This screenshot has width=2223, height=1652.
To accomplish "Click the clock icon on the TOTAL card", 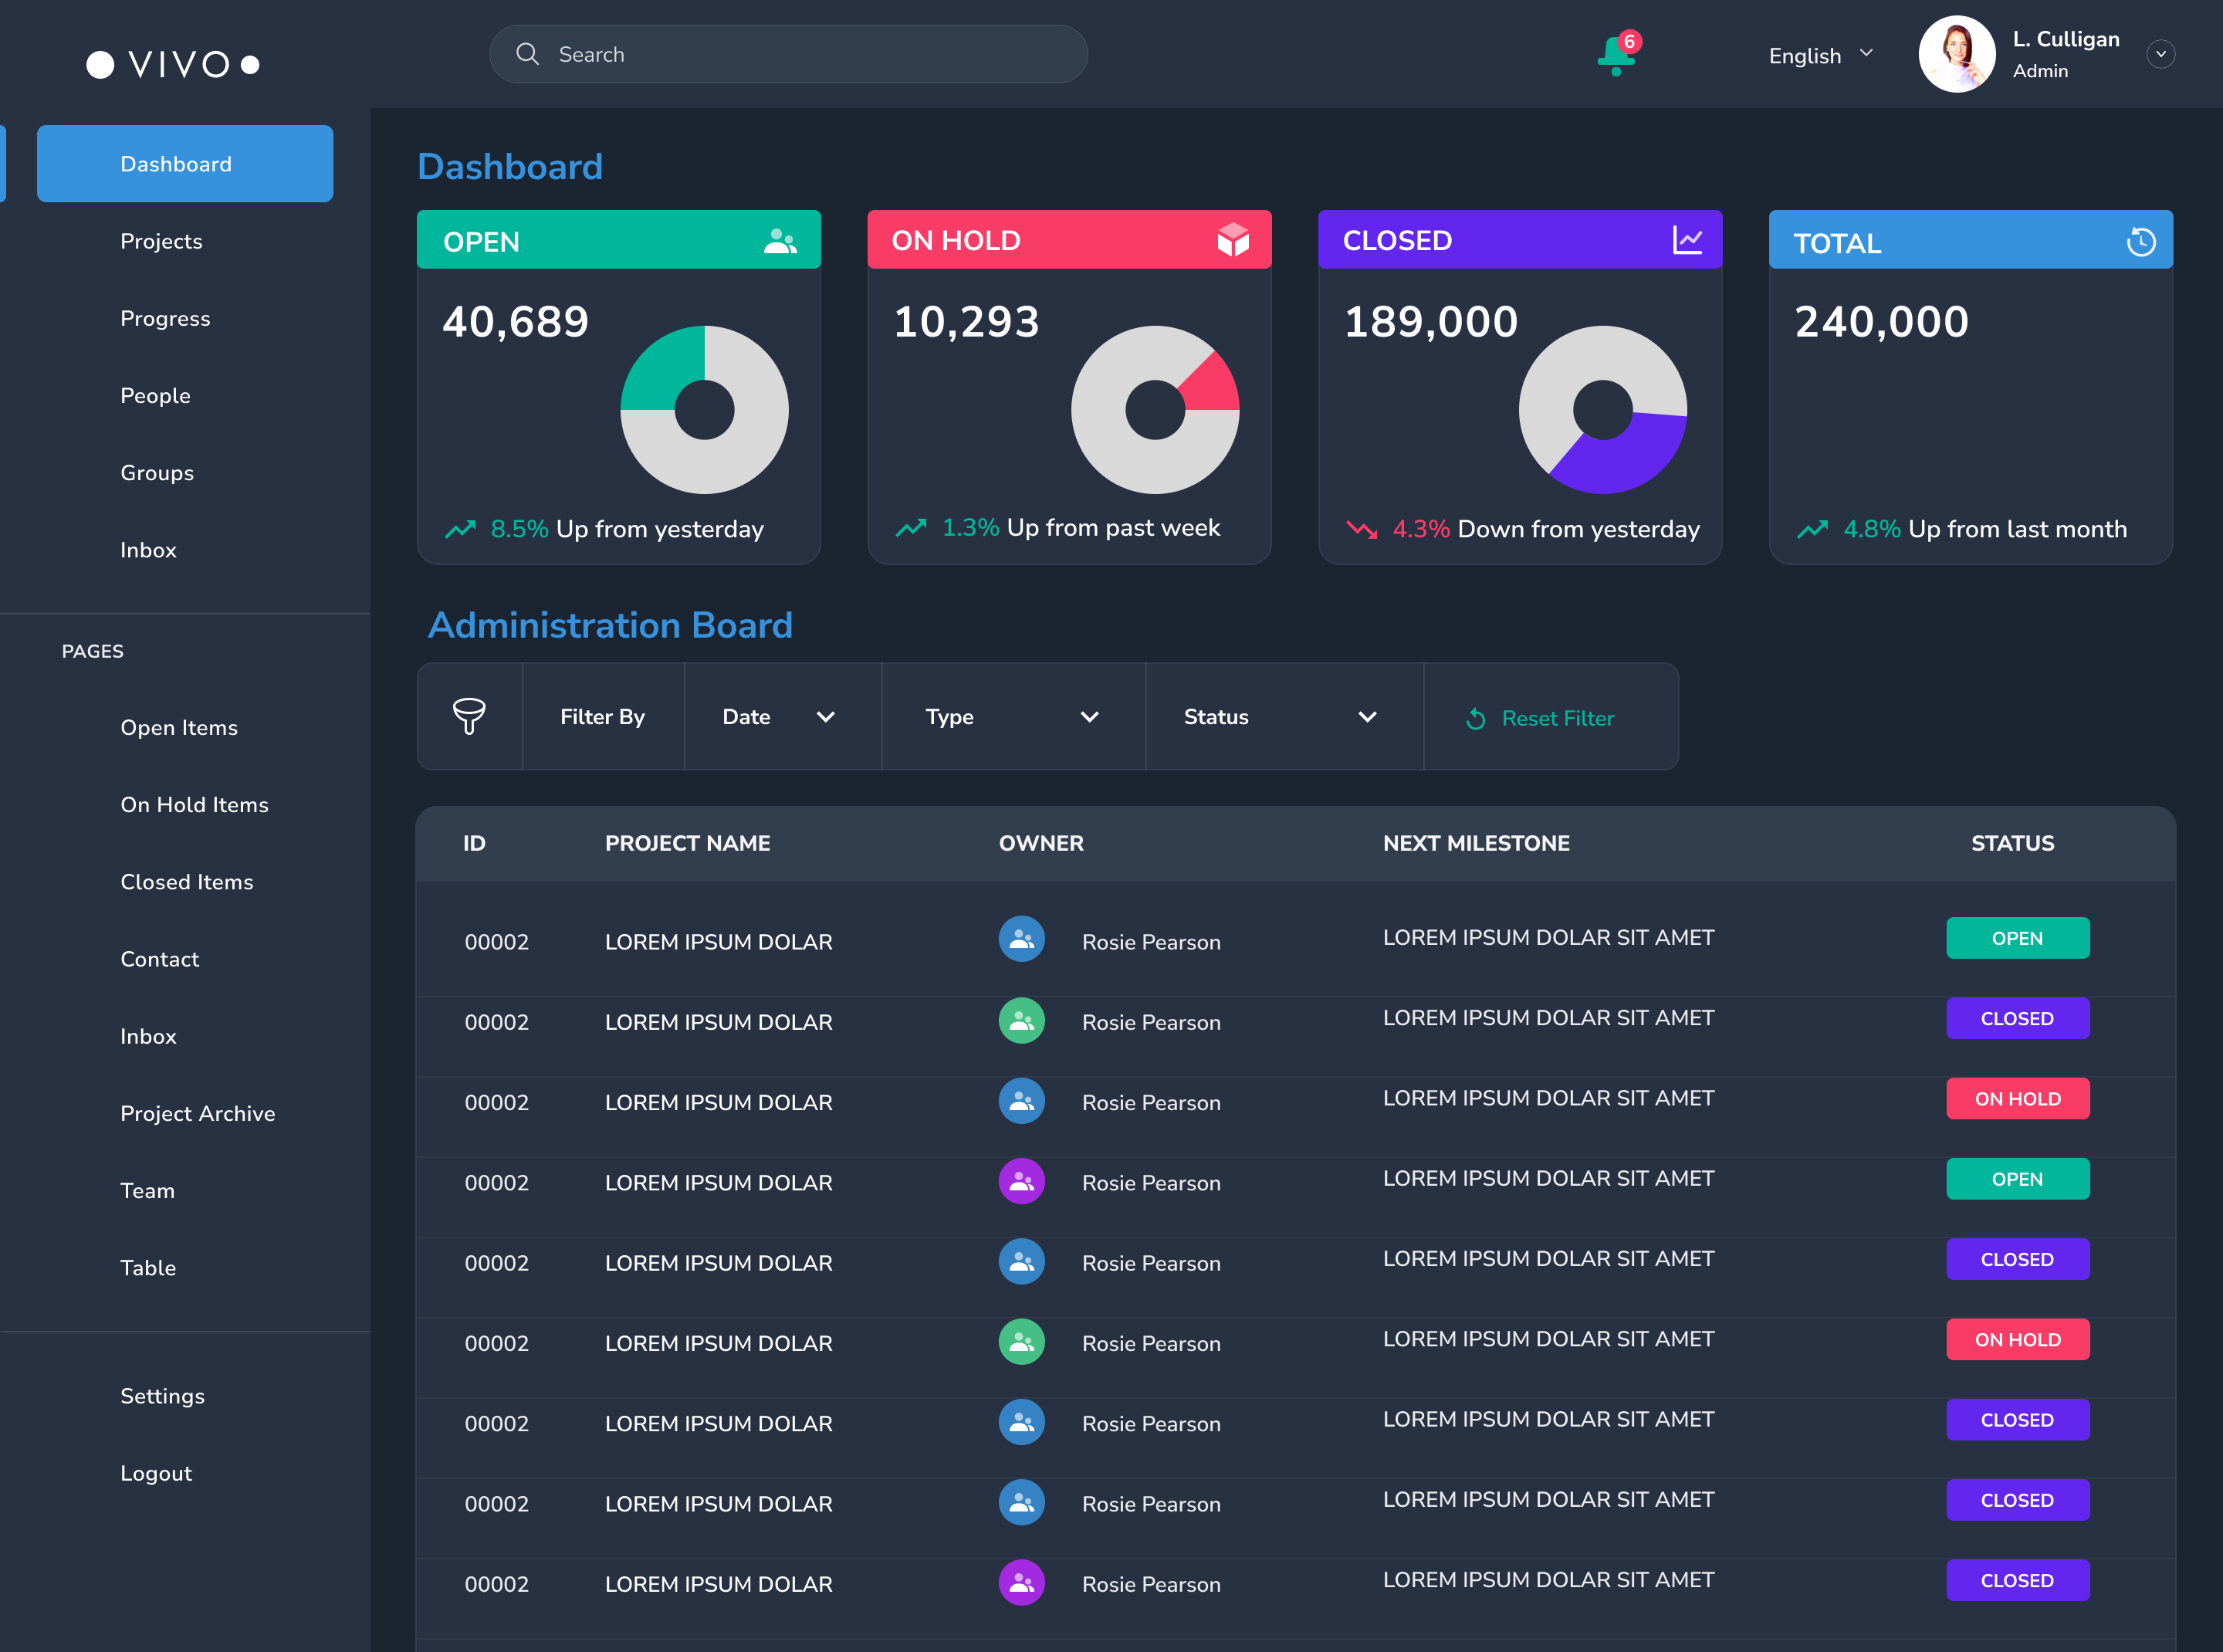I will pyautogui.click(x=2140, y=240).
